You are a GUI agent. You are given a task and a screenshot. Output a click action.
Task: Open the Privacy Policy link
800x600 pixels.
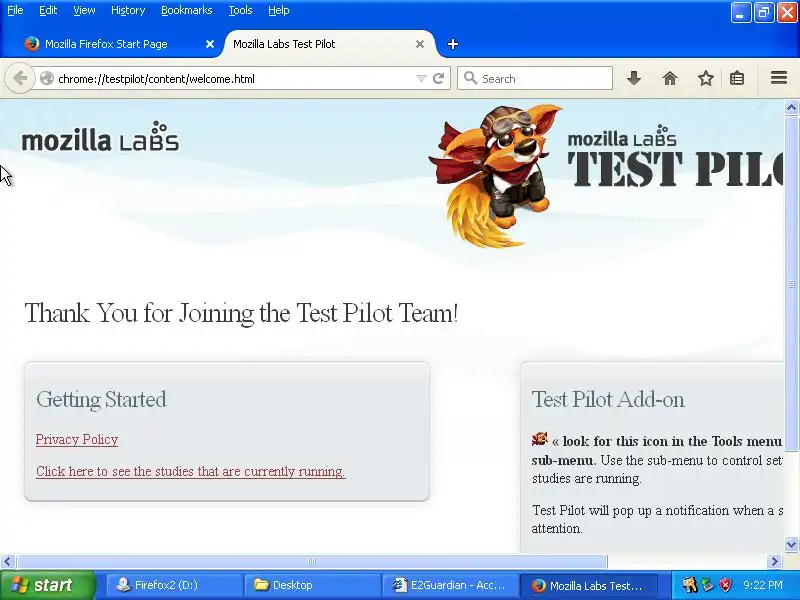coord(77,439)
